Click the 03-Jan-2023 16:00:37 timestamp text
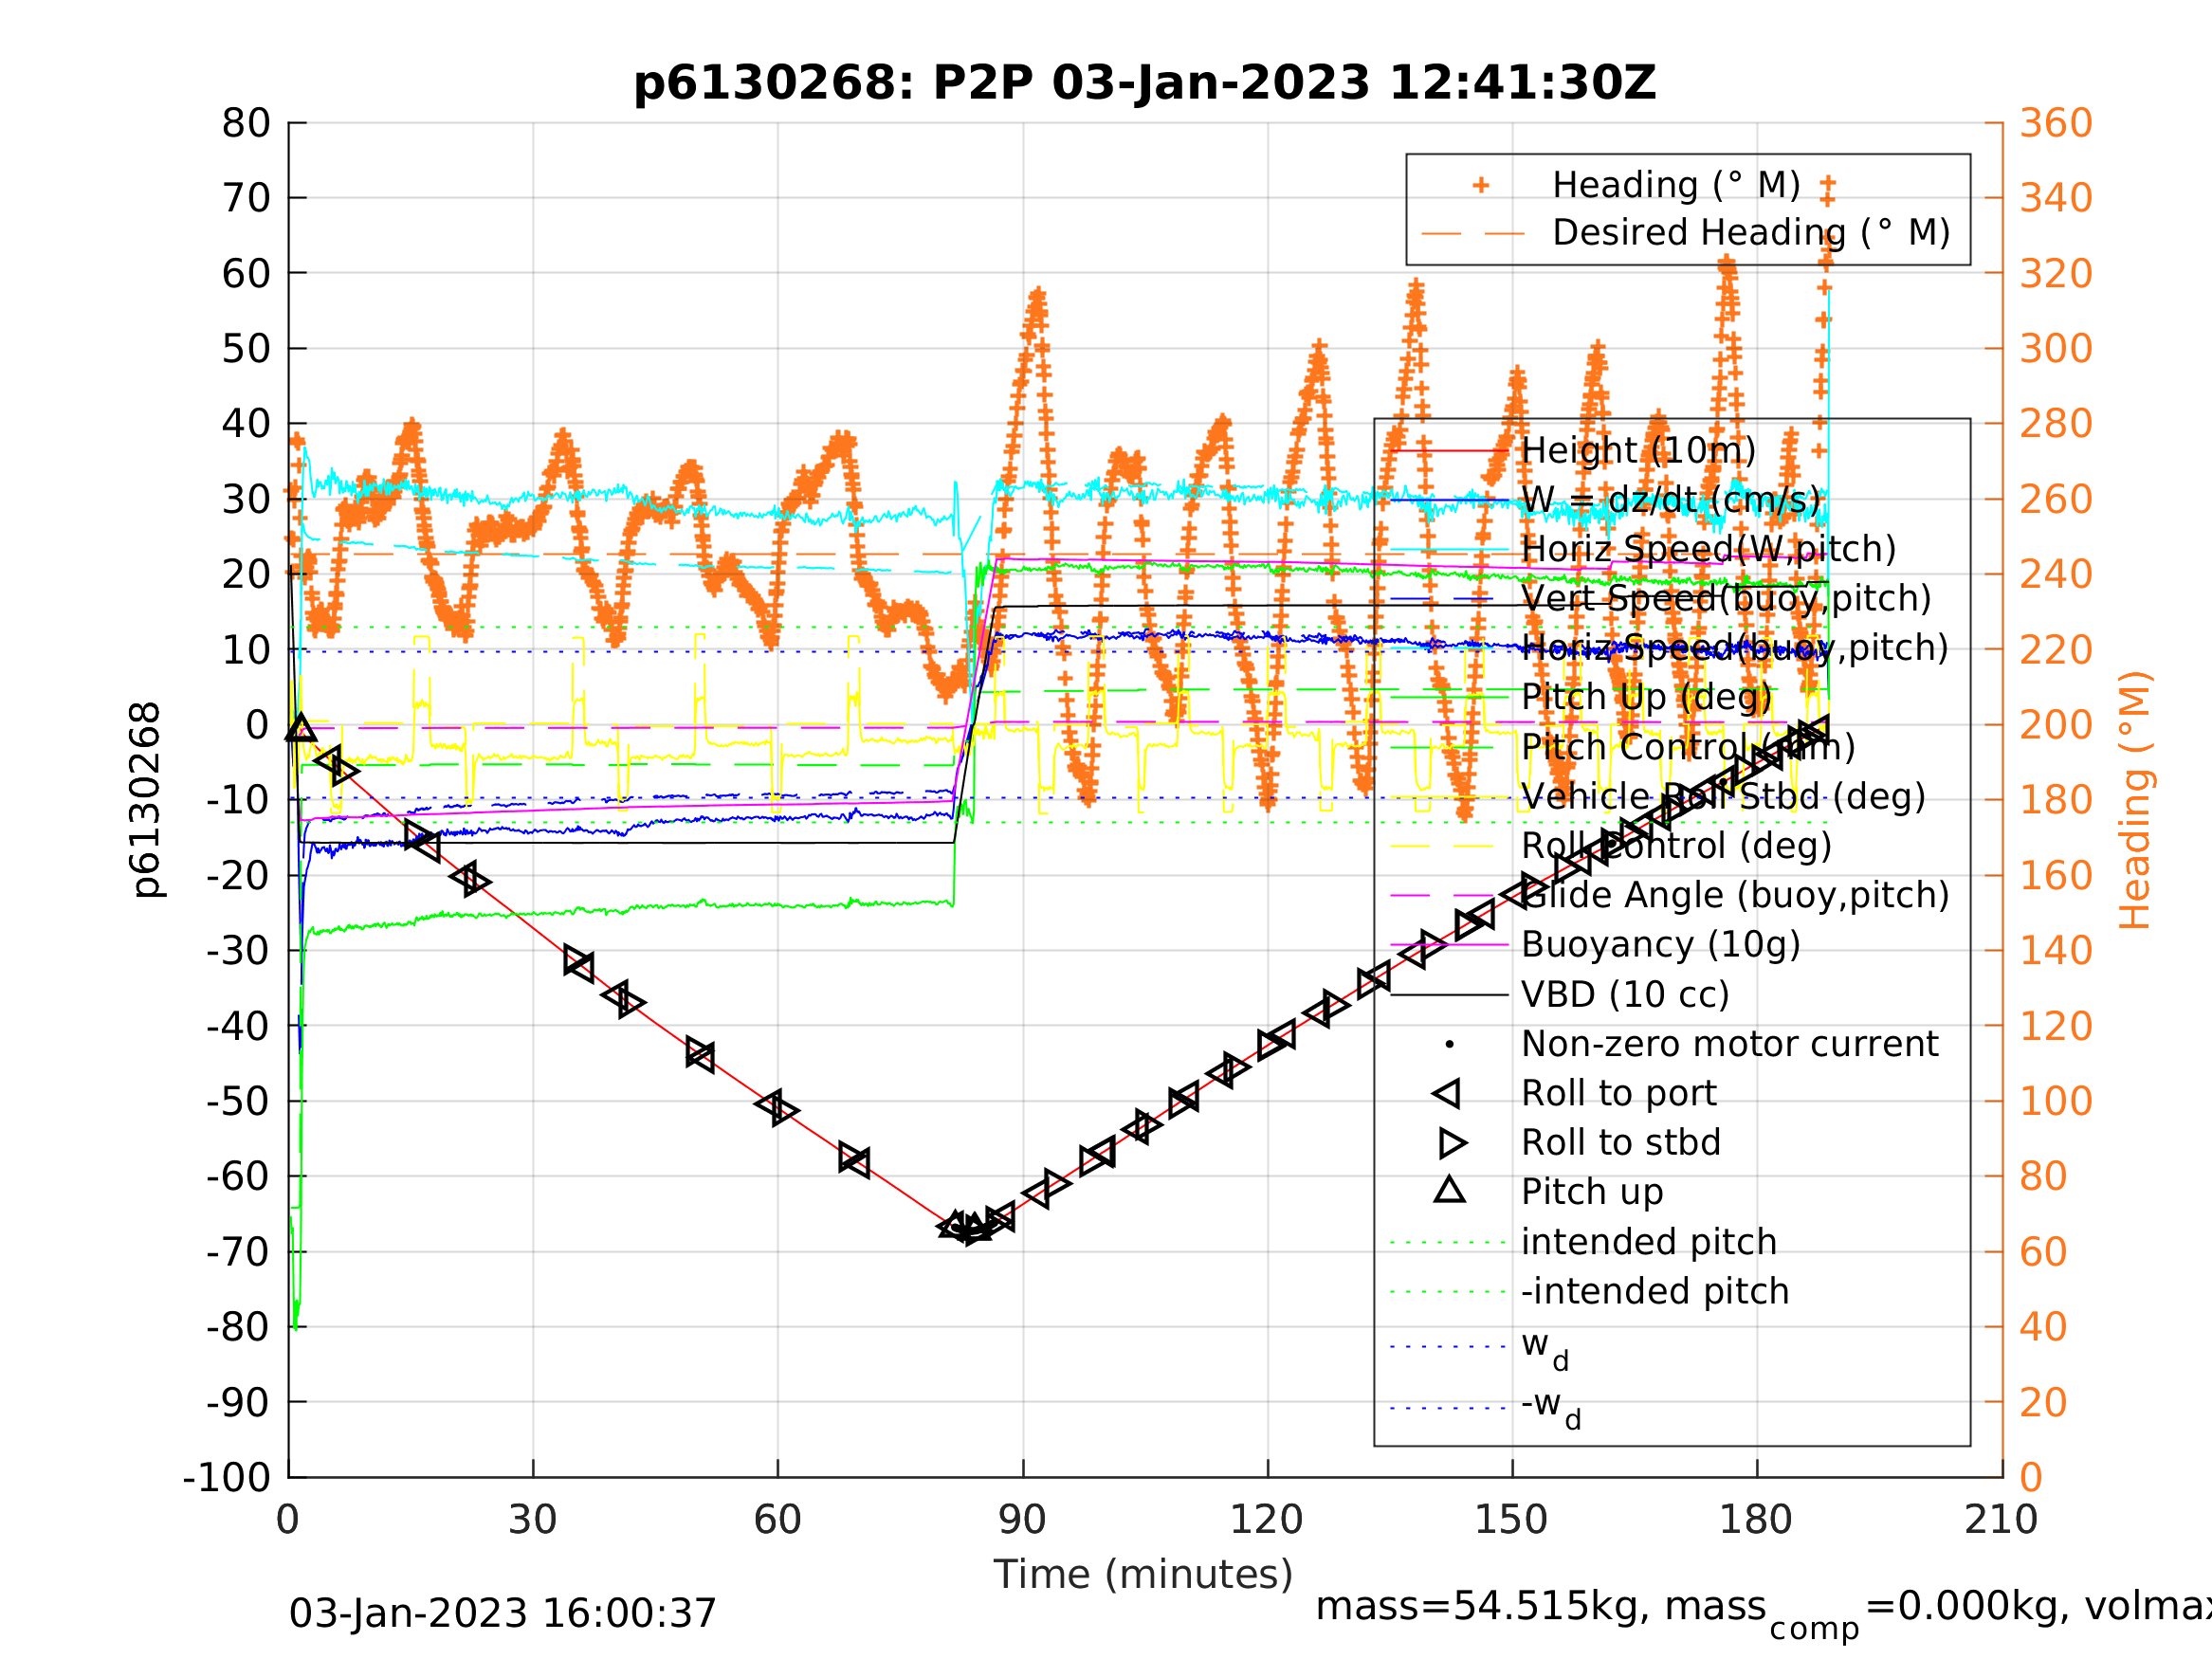Image resolution: width=2212 pixels, height=1659 pixels. [x=503, y=1613]
